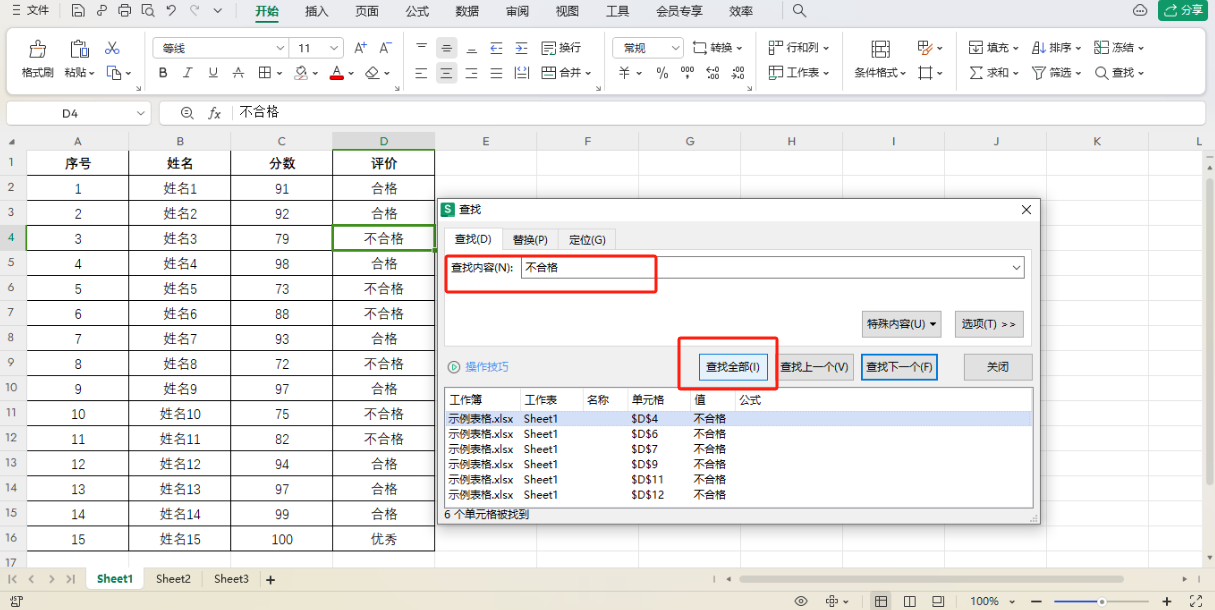Switch to the Sheet2 worksheet tab
Image resolution: width=1215 pixels, height=610 pixels.
(x=173, y=579)
